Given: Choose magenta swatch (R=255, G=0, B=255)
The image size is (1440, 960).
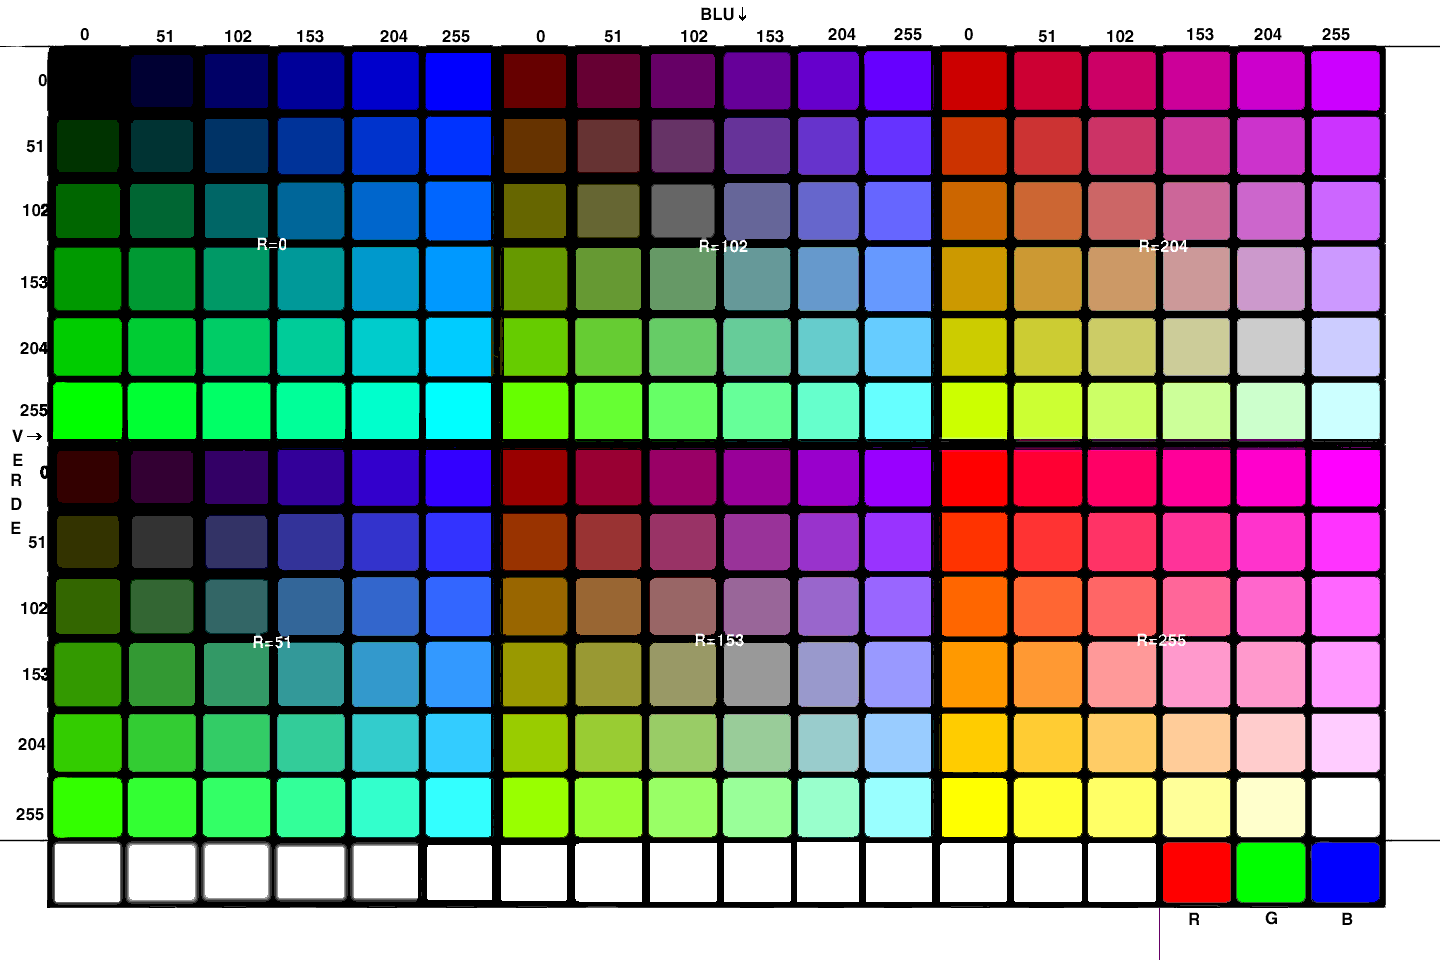Looking at the screenshot, I should [x=1346, y=477].
